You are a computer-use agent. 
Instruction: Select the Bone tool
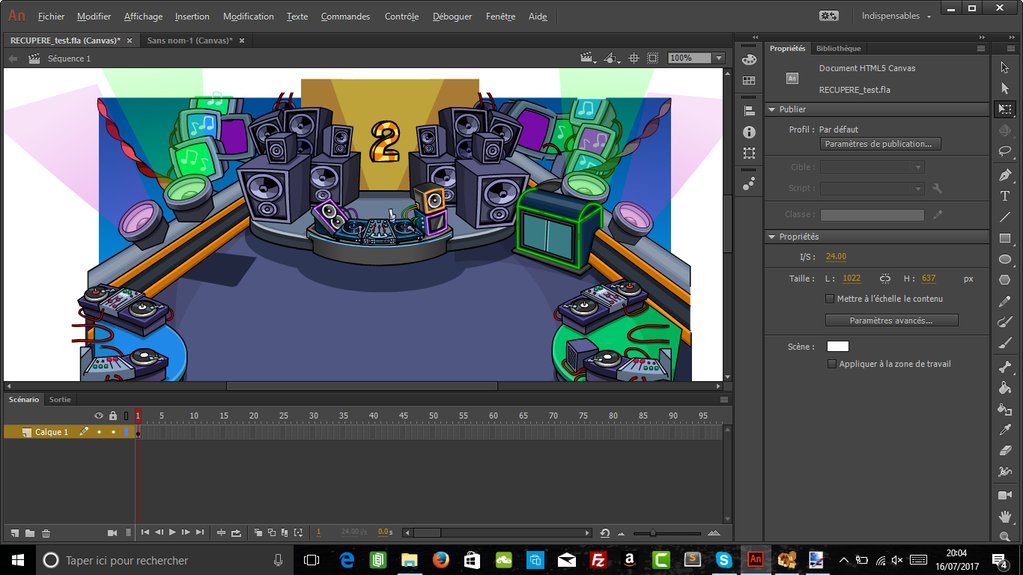click(x=1005, y=367)
